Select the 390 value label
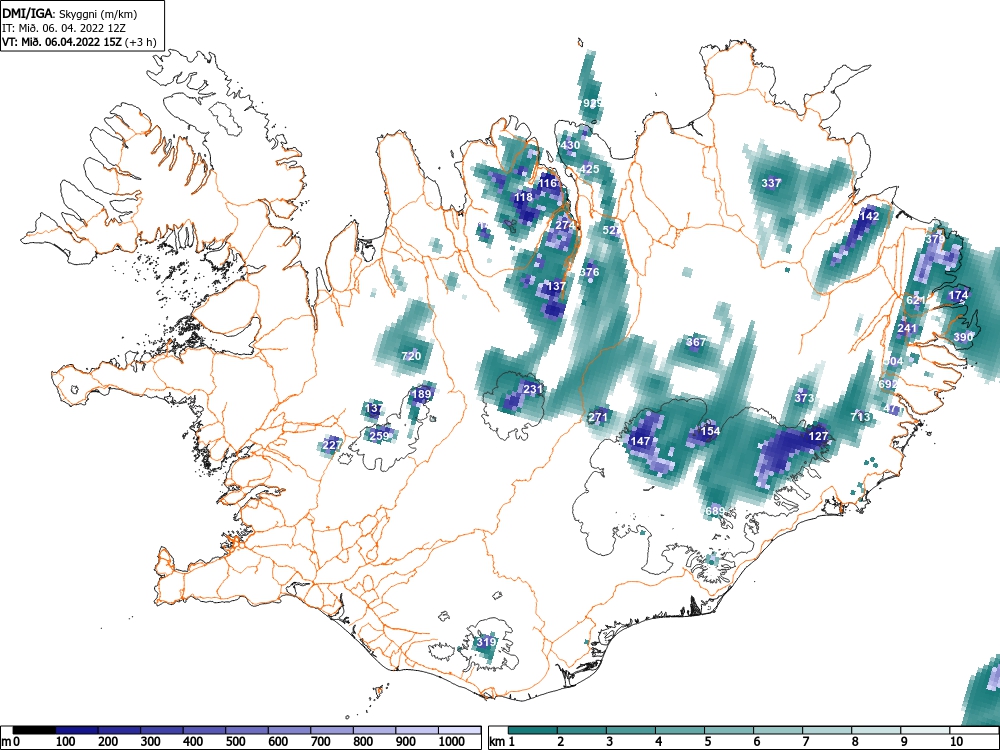 pos(963,337)
